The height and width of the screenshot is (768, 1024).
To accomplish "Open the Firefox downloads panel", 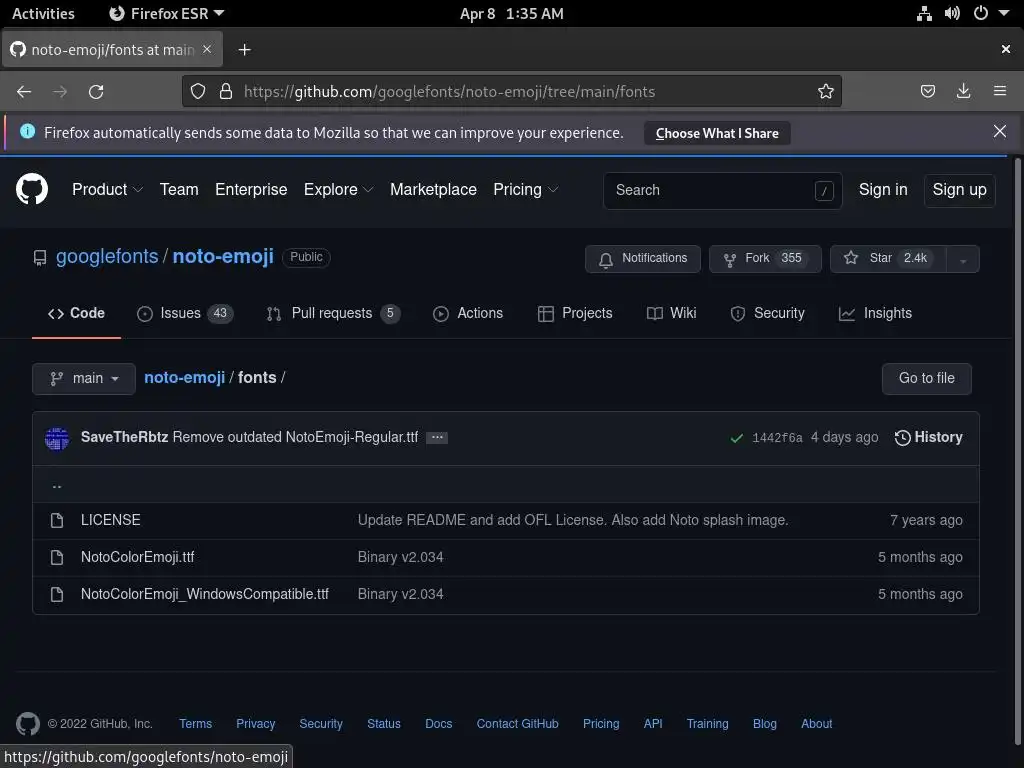I will click(x=963, y=91).
